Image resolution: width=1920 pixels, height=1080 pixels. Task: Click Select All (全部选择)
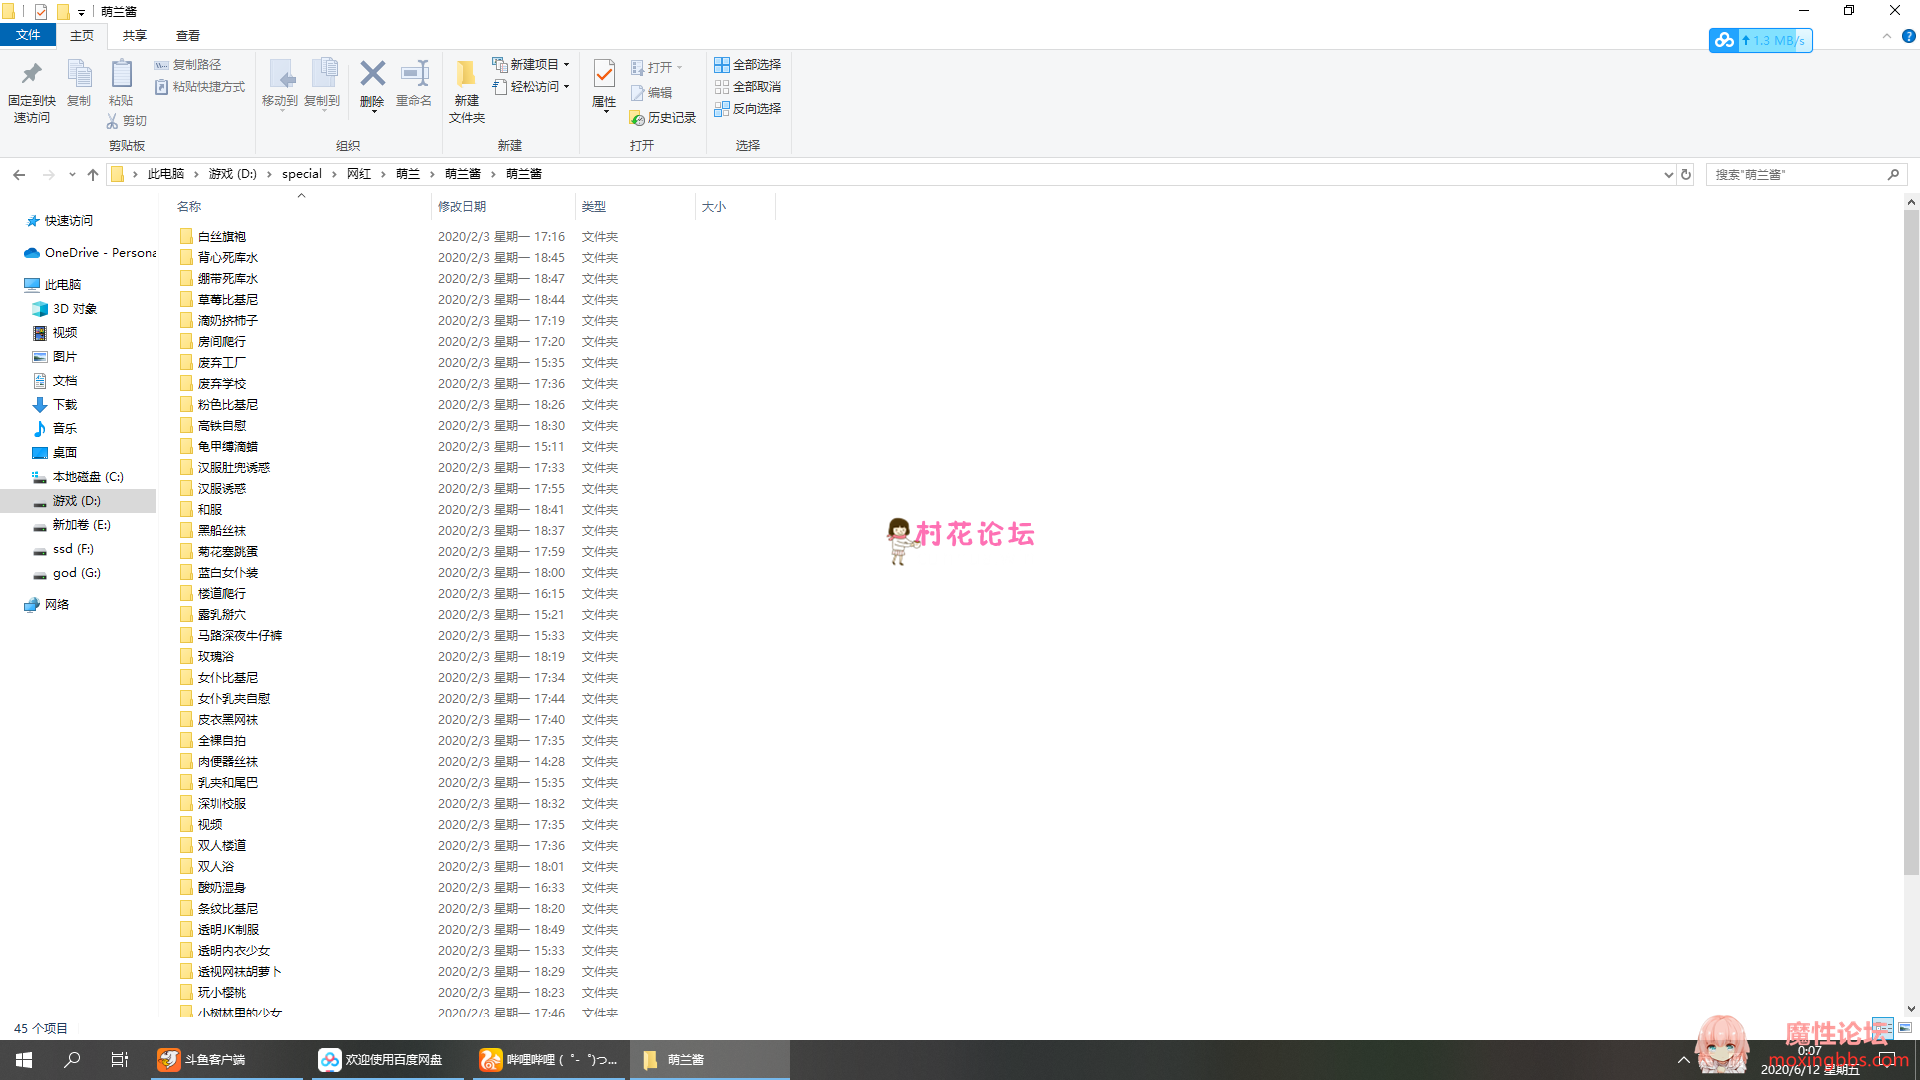(x=747, y=65)
